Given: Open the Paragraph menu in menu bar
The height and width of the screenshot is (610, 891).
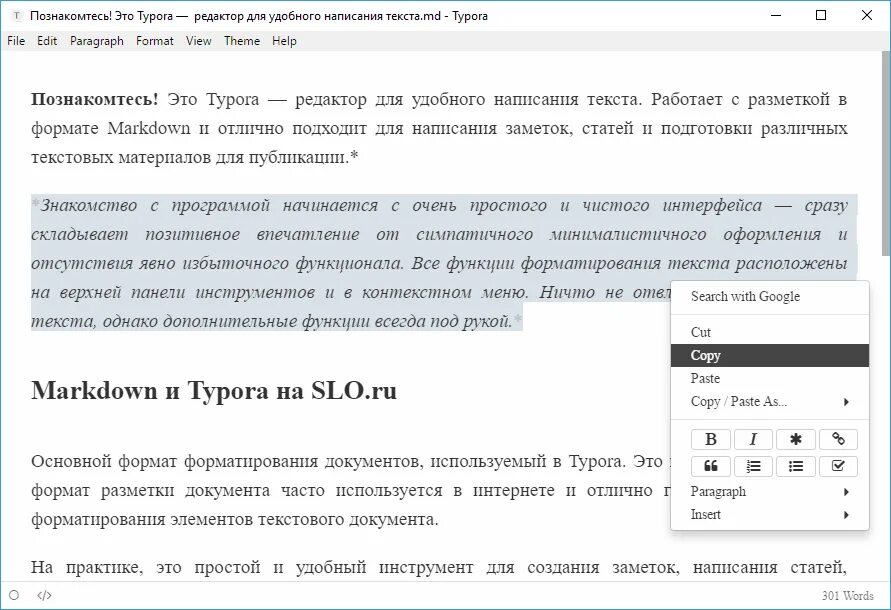Looking at the screenshot, I should pyautogui.click(x=97, y=41).
